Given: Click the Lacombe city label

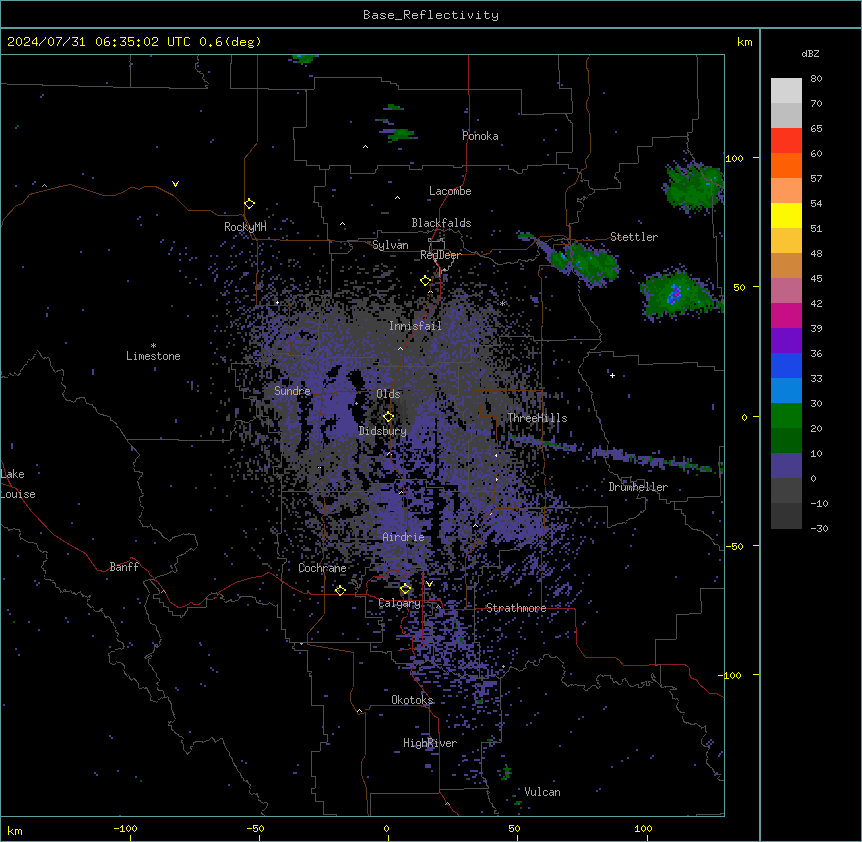Looking at the screenshot, I should click(450, 191).
